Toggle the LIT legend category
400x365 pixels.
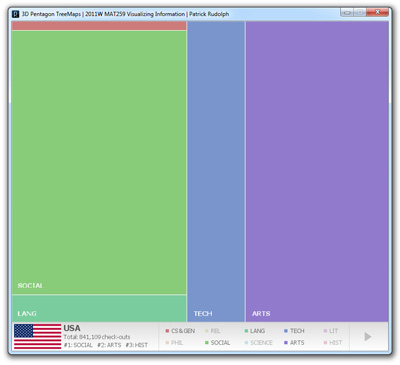pyautogui.click(x=330, y=331)
